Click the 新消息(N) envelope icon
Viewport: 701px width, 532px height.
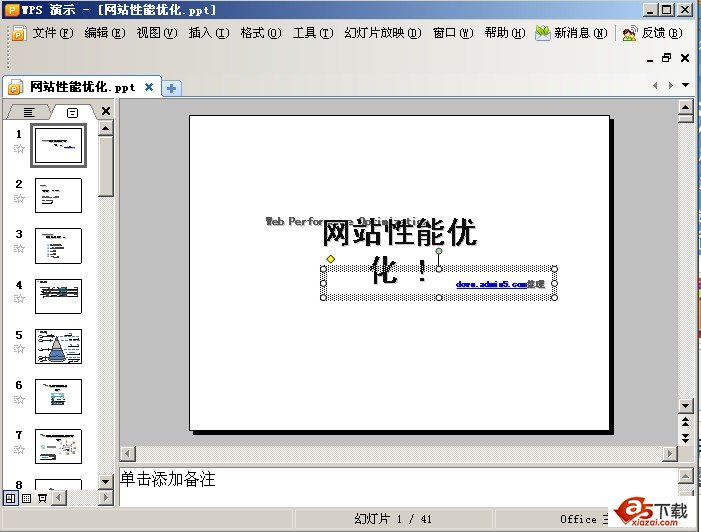pyautogui.click(x=542, y=33)
